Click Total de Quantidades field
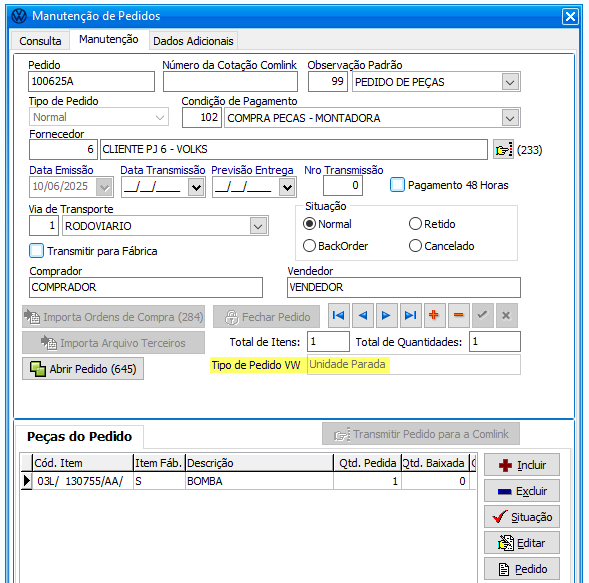Image resolution: width=589 pixels, height=583 pixels. coord(495,341)
